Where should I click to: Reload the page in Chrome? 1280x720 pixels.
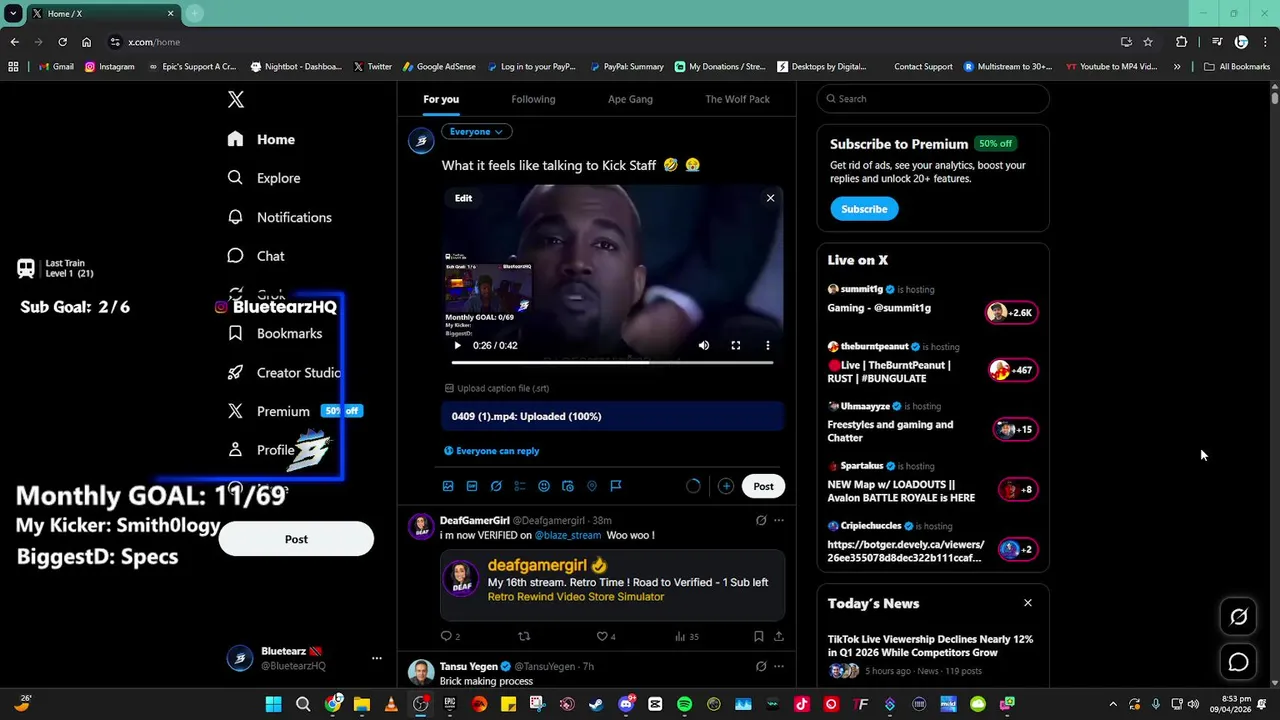point(62,42)
